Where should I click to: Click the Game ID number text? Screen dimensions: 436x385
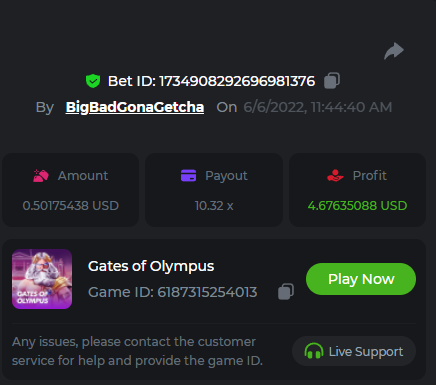[207, 292]
